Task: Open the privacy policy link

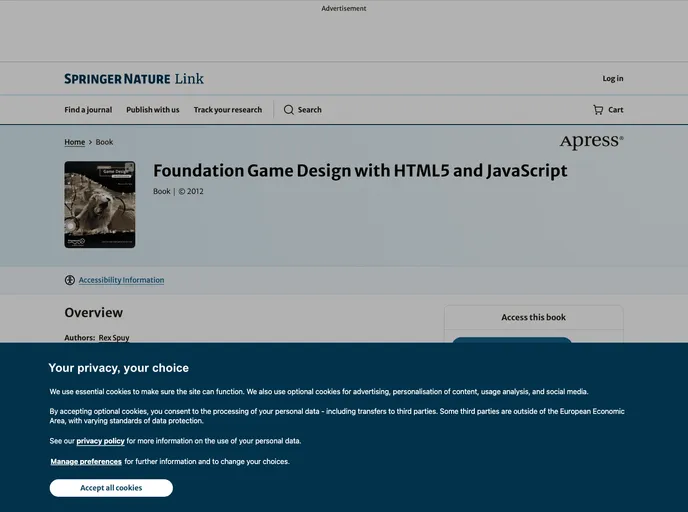Action: click(x=100, y=441)
